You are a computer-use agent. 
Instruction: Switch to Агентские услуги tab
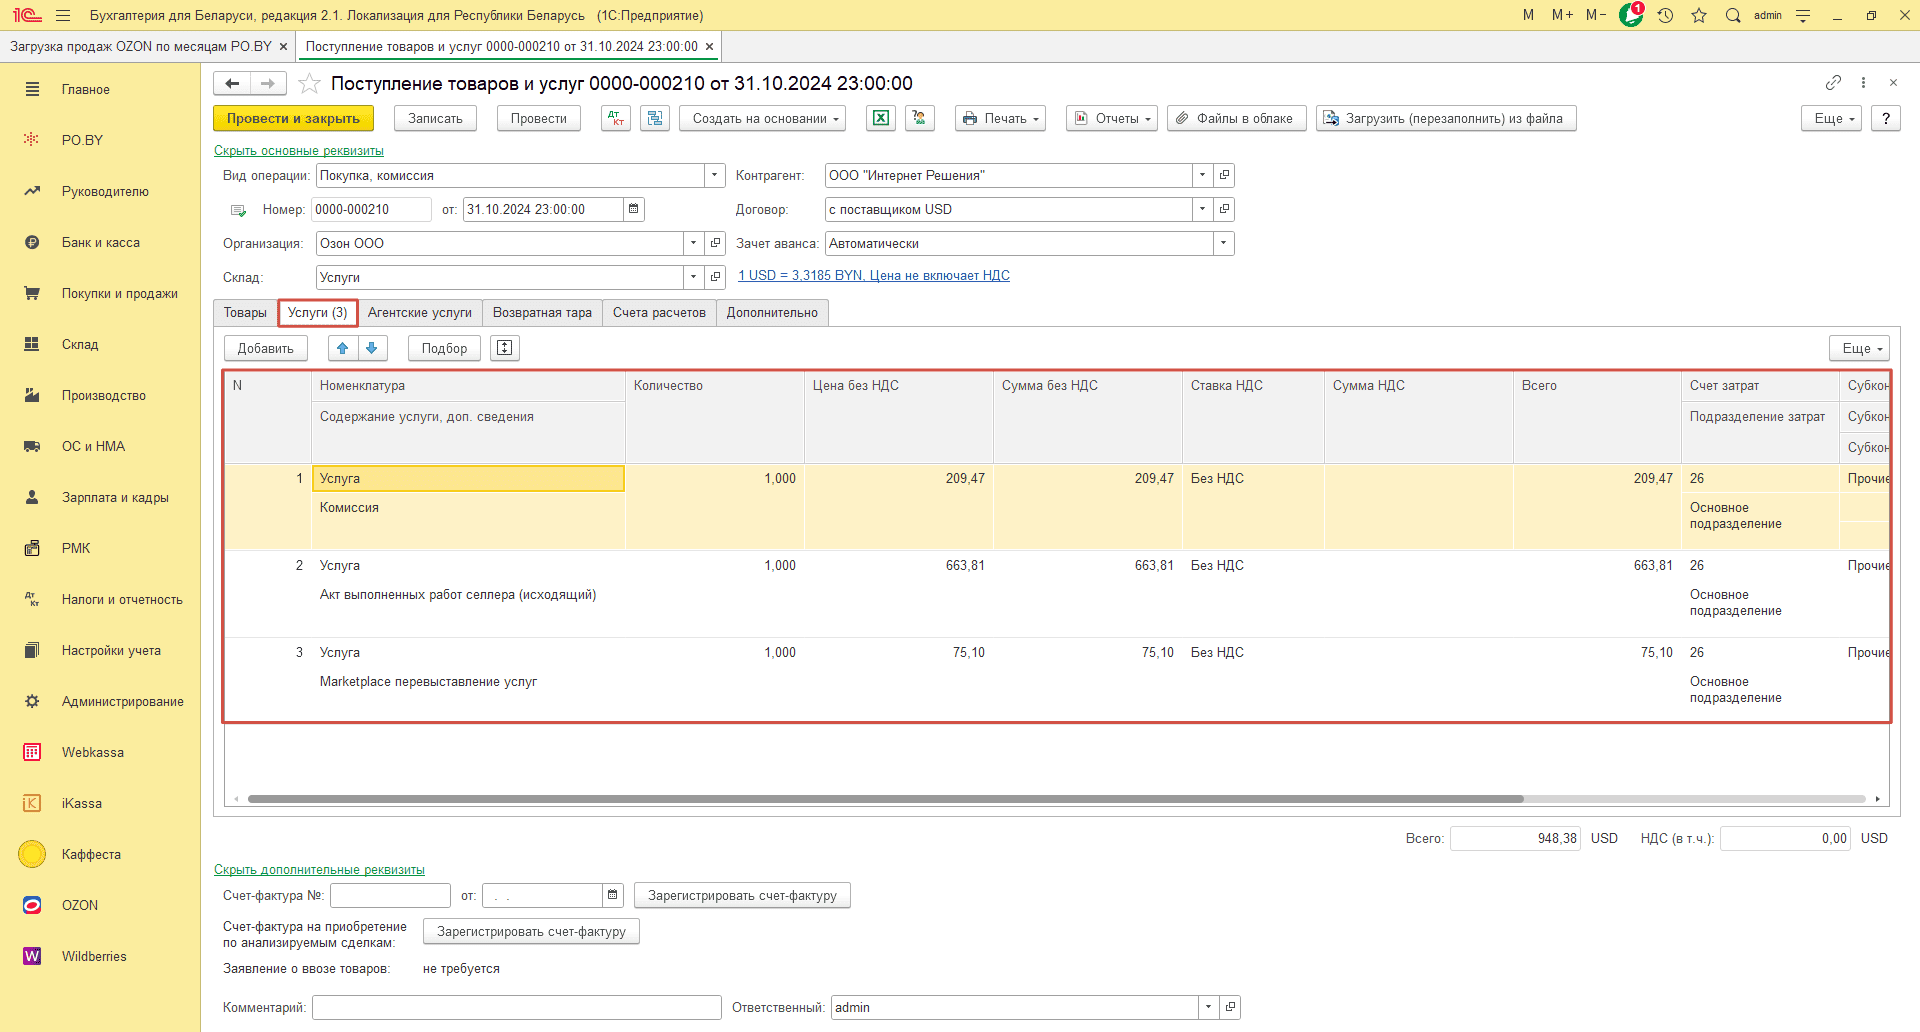(x=420, y=313)
